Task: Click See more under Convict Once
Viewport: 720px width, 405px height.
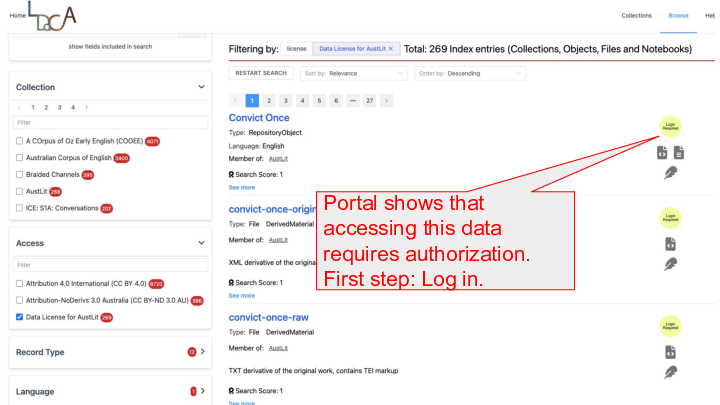Action: [242, 187]
